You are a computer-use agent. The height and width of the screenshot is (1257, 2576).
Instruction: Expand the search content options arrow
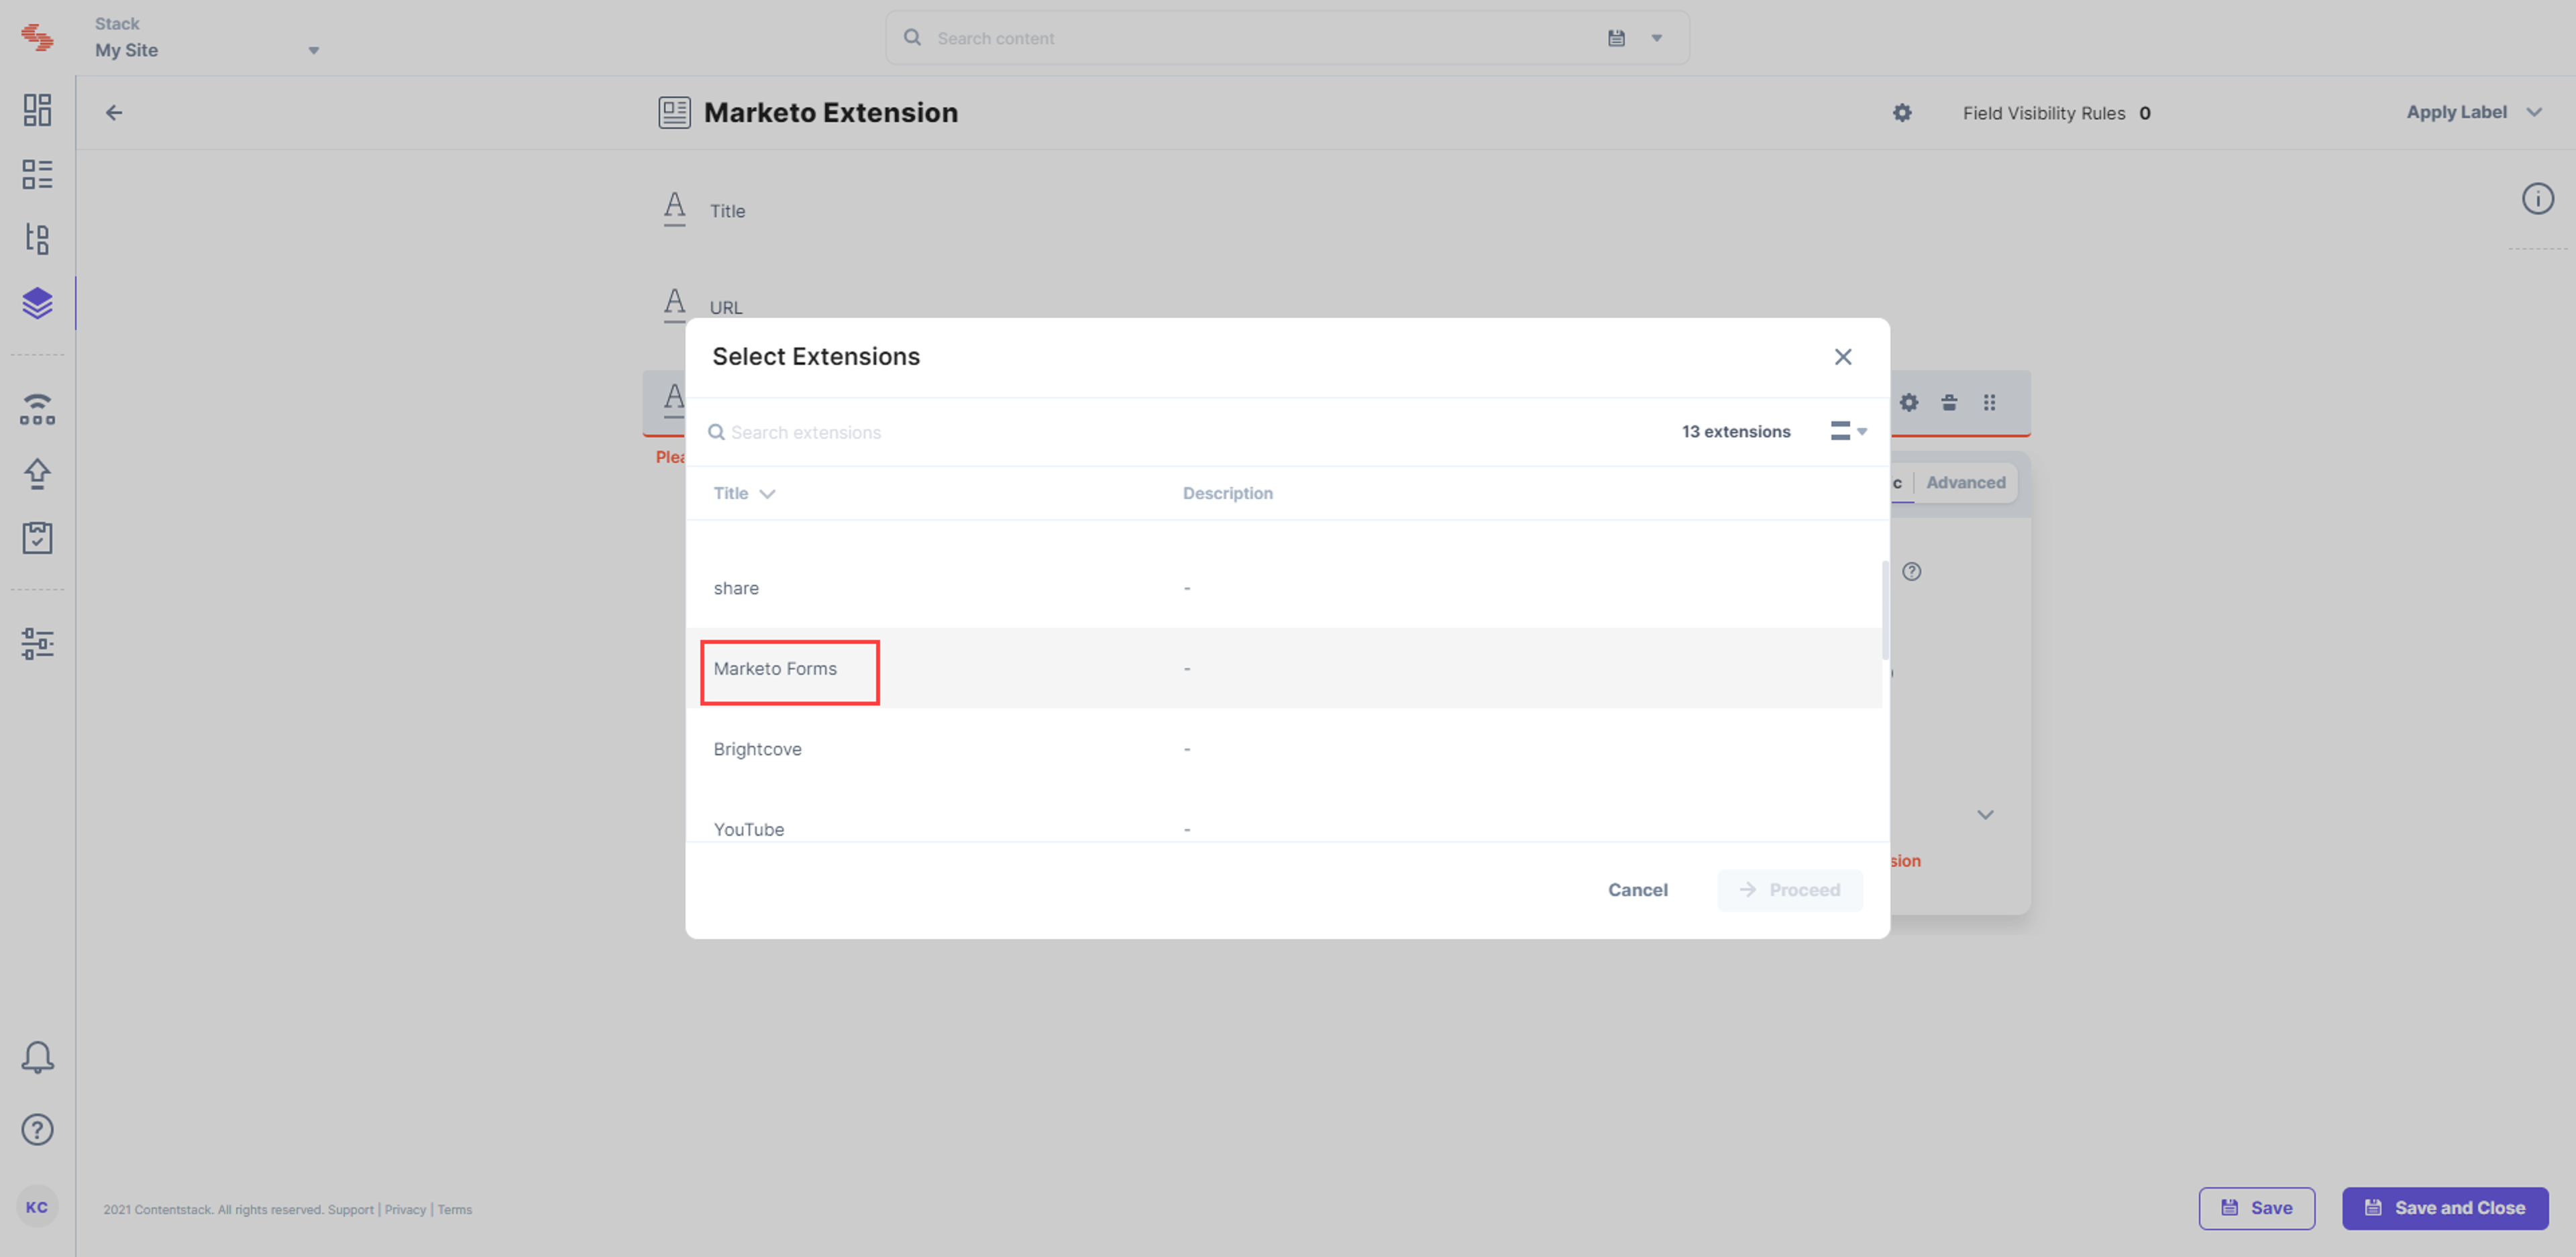(x=1657, y=38)
